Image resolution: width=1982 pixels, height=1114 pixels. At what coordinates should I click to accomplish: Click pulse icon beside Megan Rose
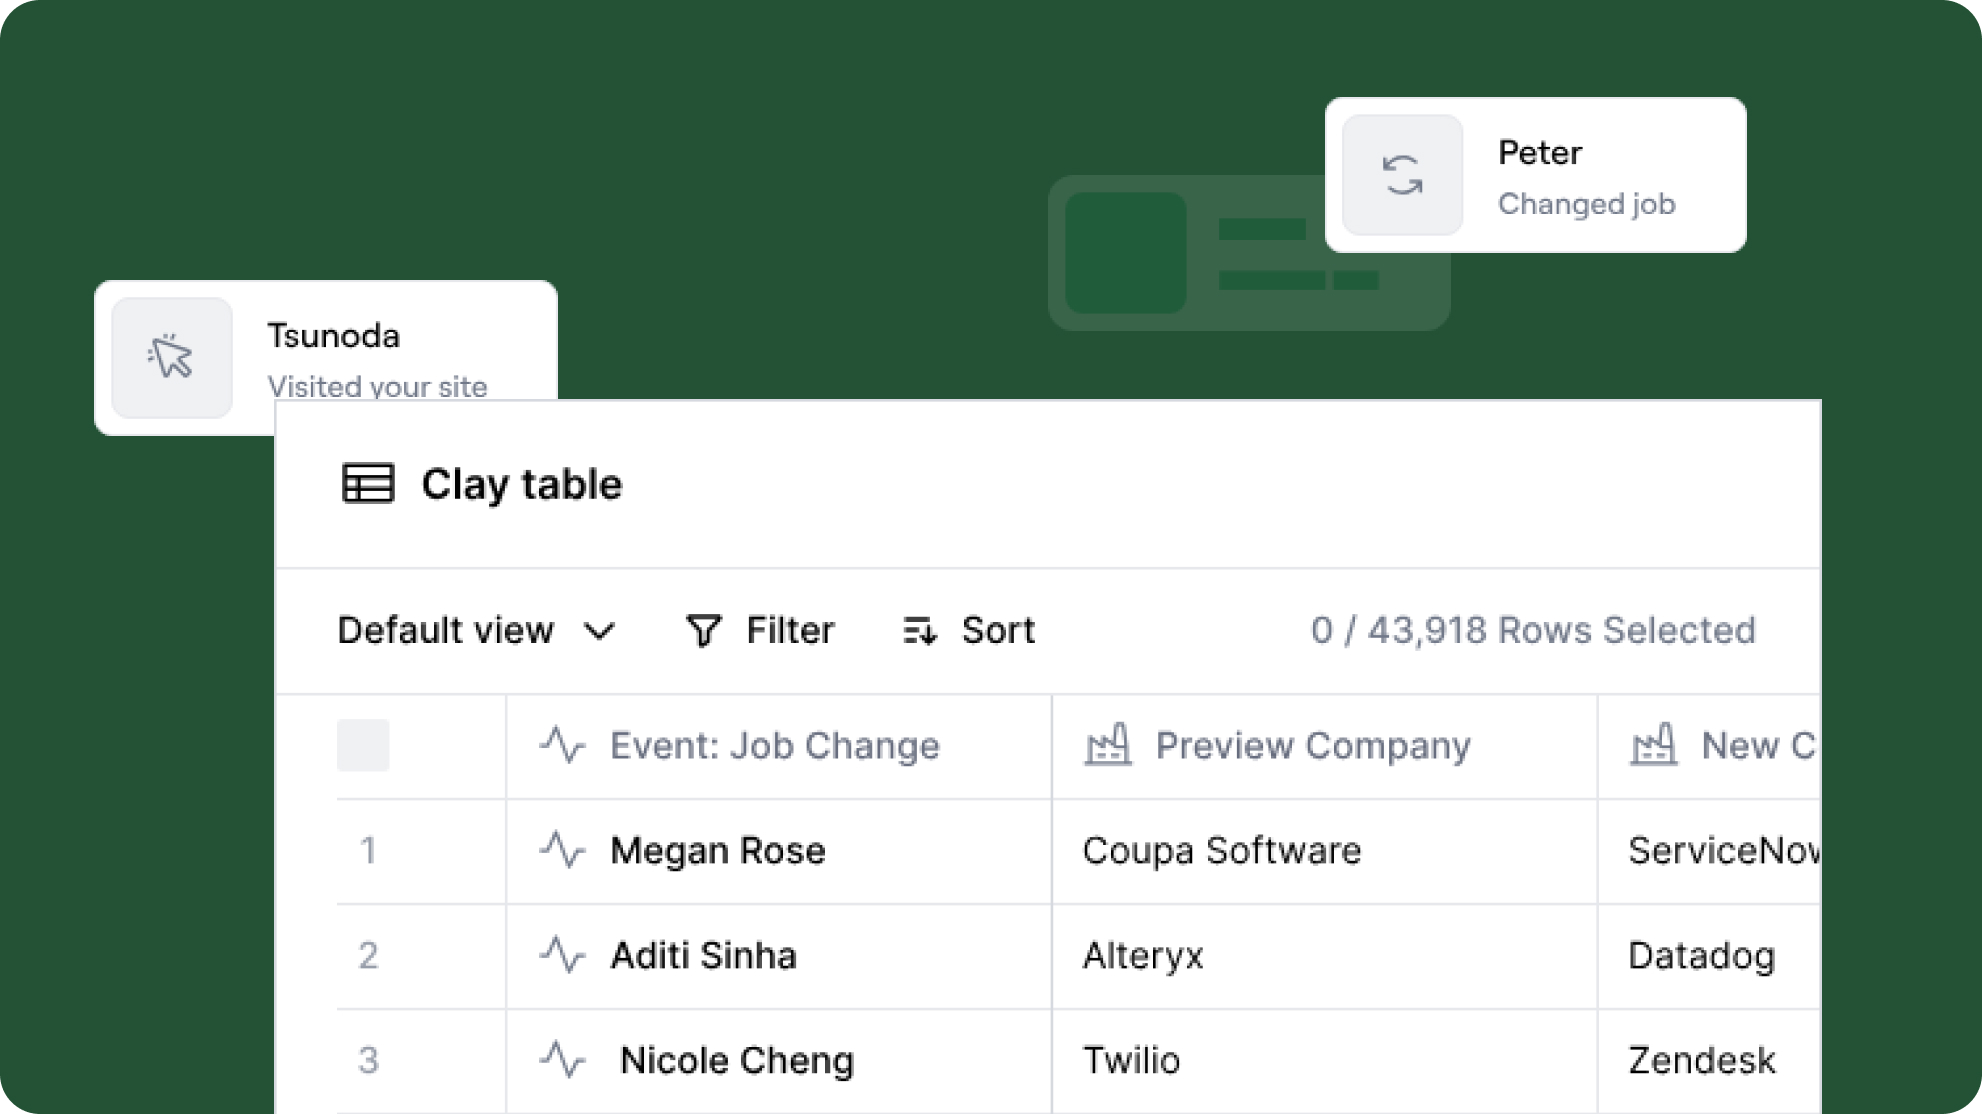point(562,850)
